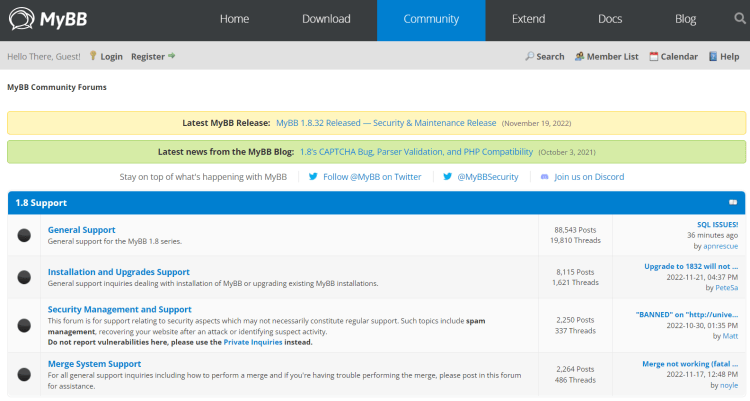Click the MyBB logo
Screen dimensions: 750x401
[48, 19]
